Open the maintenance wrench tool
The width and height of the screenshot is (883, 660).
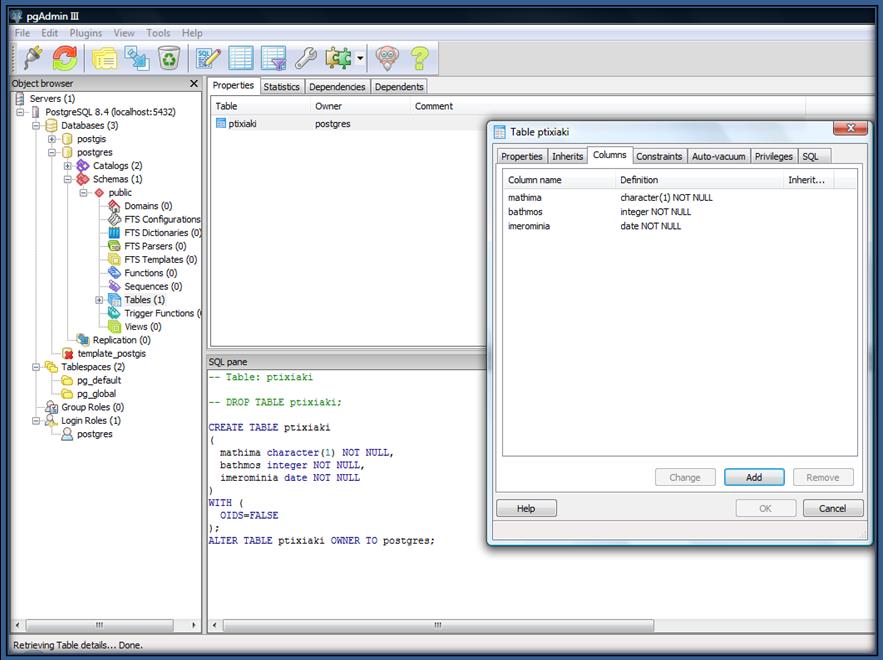306,58
